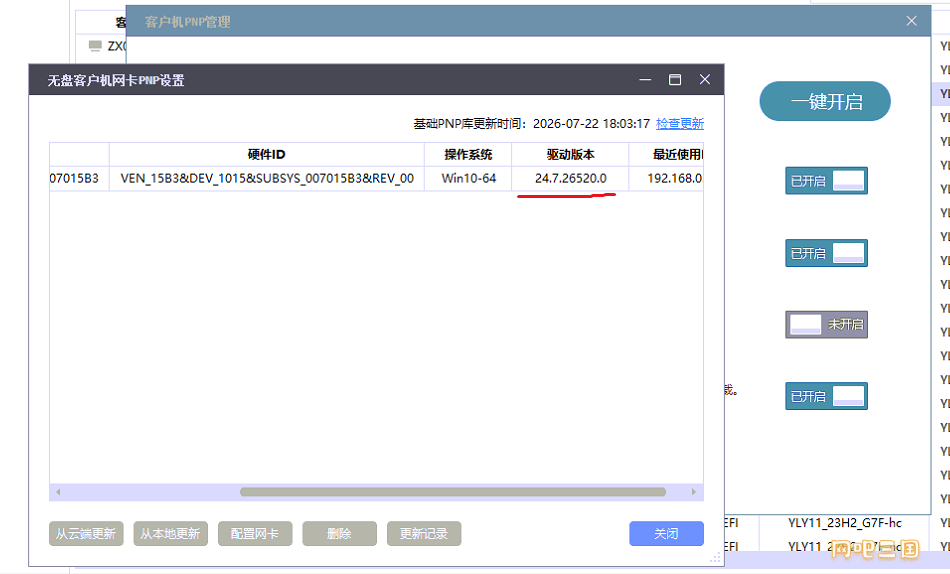950x574 pixels.
Task: Click the blue 关闭 button
Action: pyautogui.click(x=666, y=533)
